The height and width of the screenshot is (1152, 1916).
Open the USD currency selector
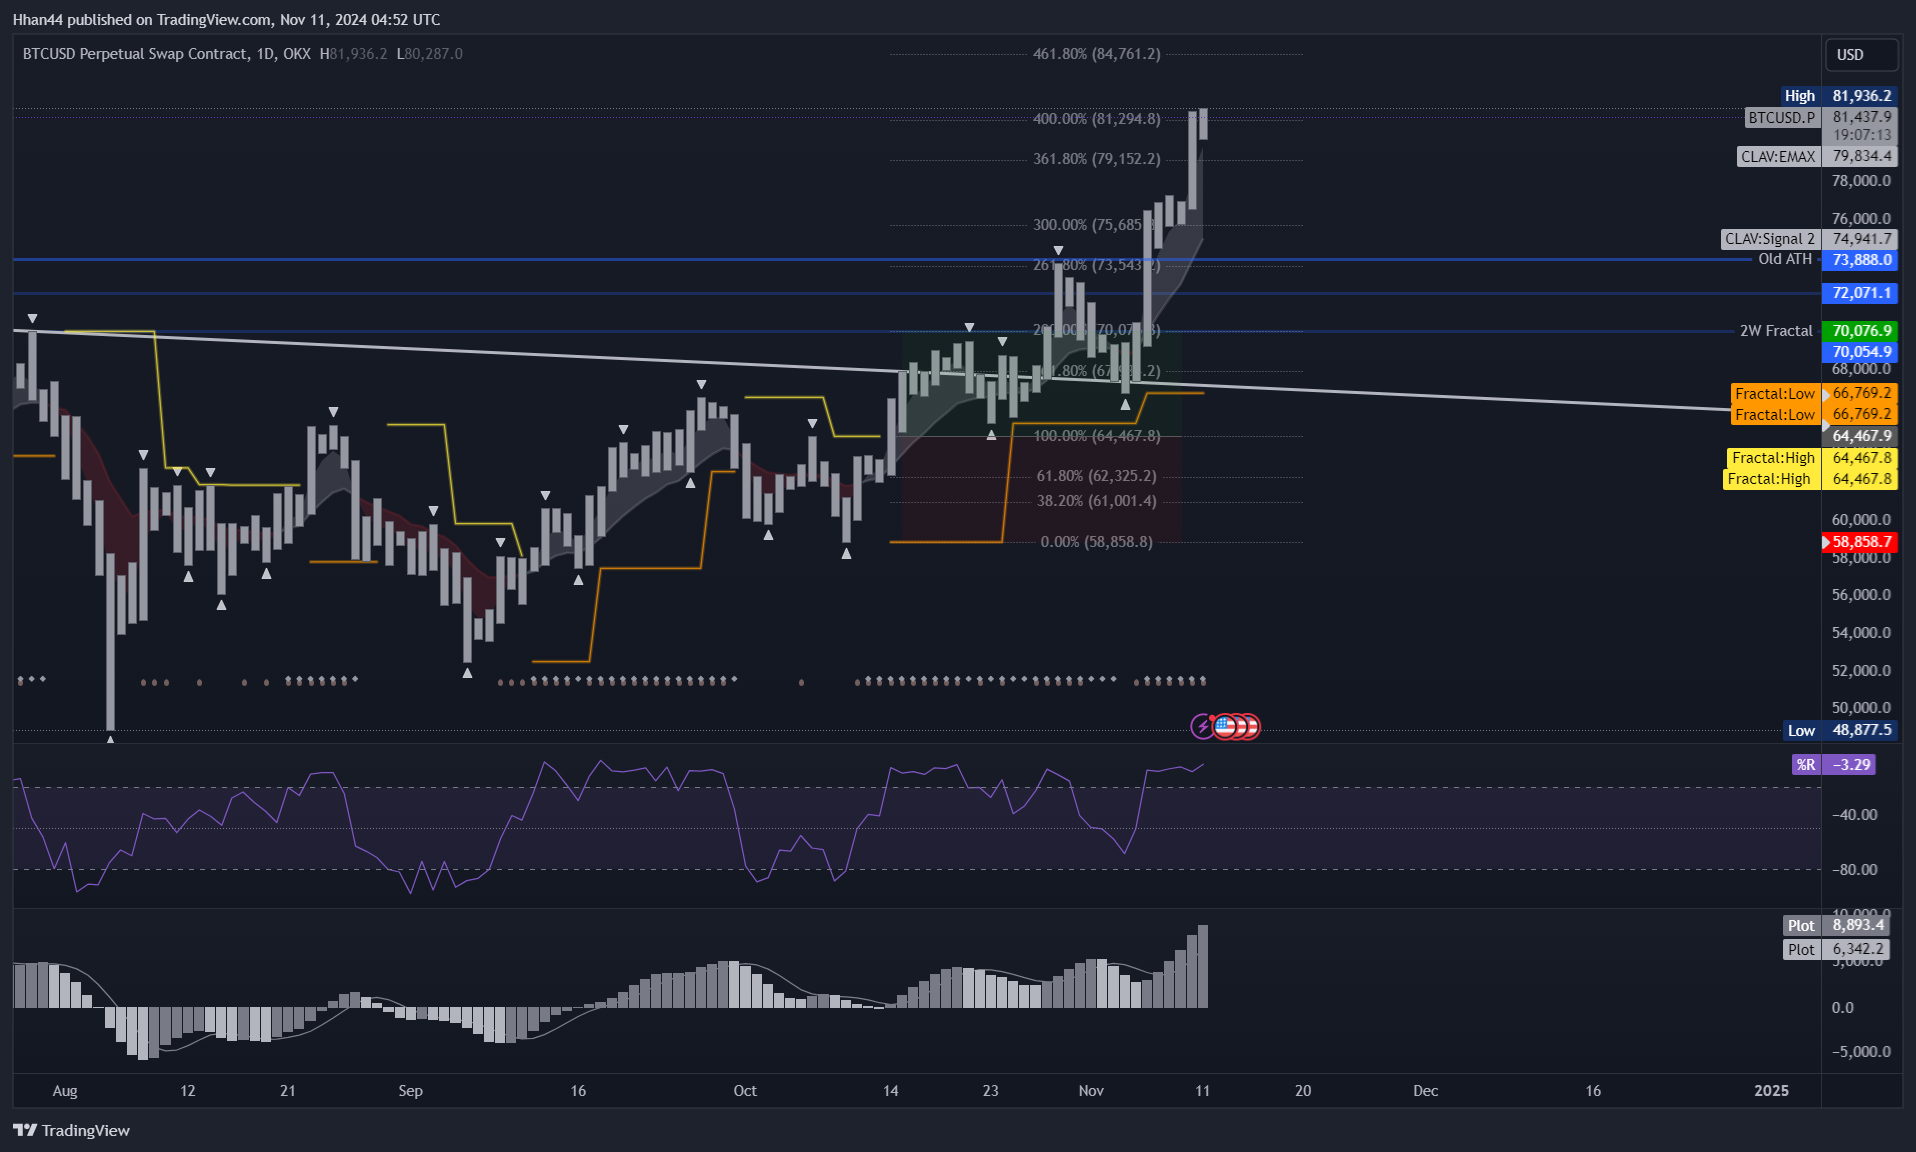1860,55
